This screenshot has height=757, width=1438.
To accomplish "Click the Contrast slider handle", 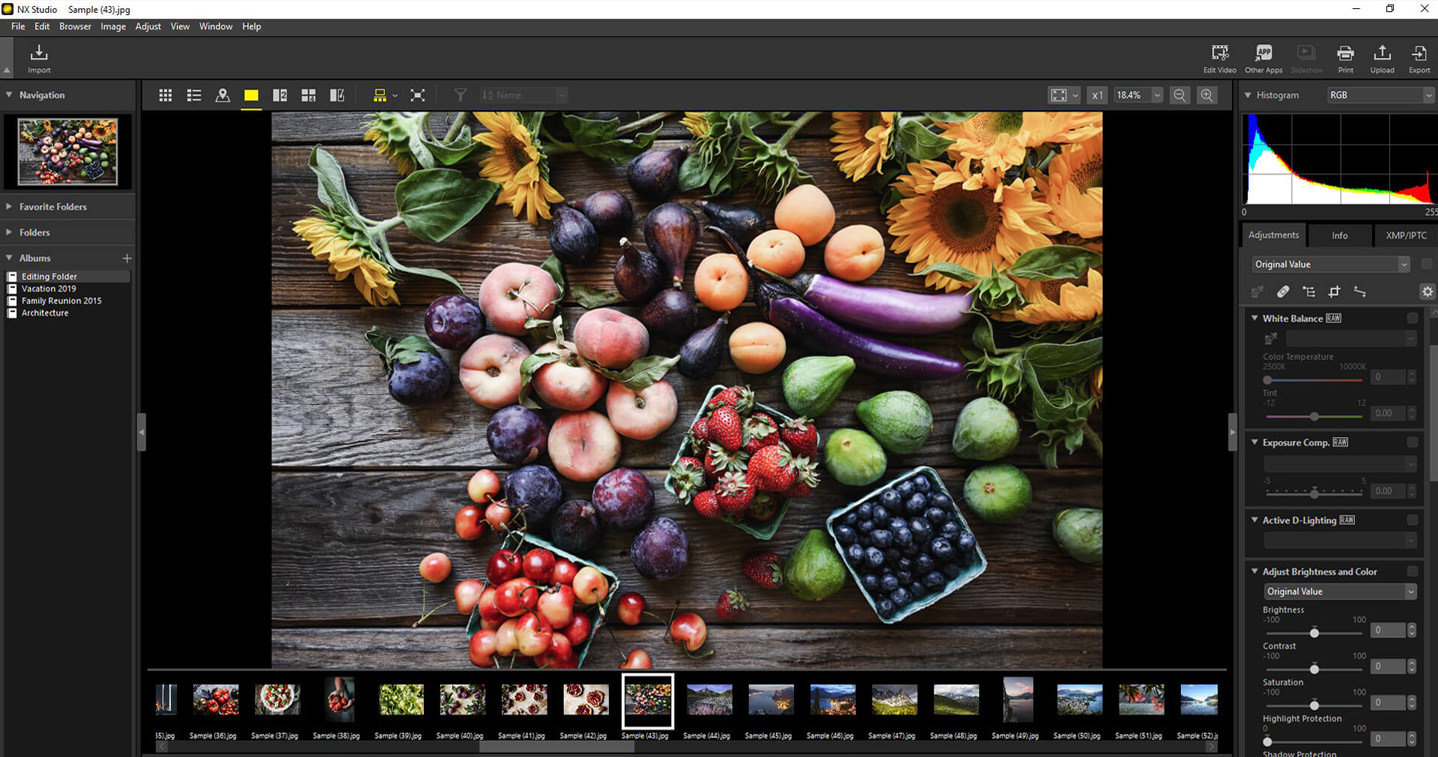I will click(1314, 669).
